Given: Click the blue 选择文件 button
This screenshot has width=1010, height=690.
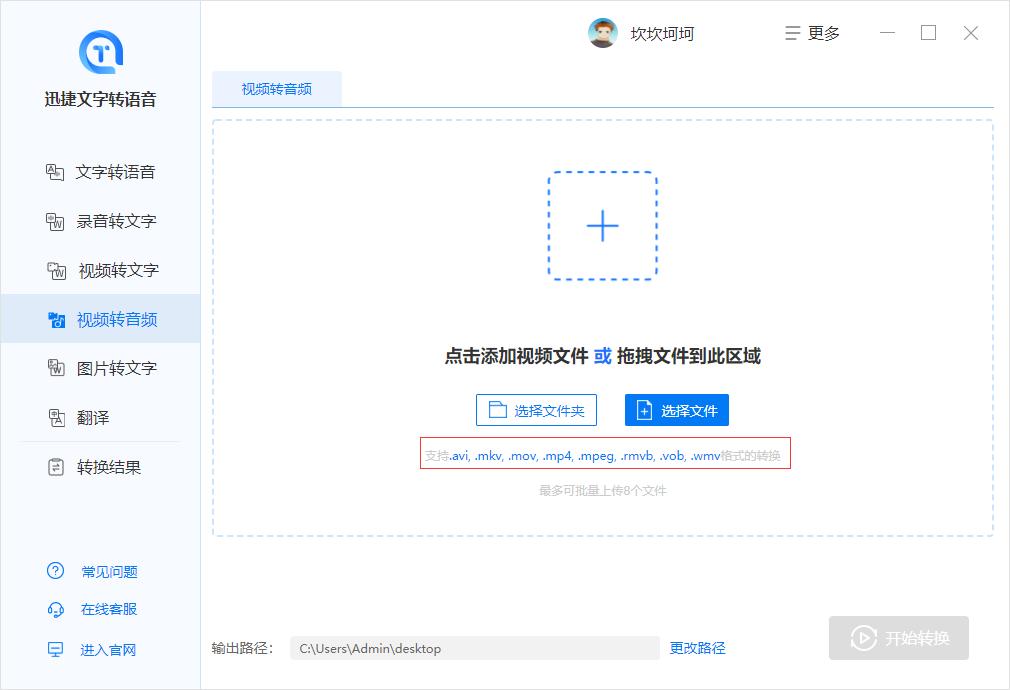Looking at the screenshot, I should 677,410.
